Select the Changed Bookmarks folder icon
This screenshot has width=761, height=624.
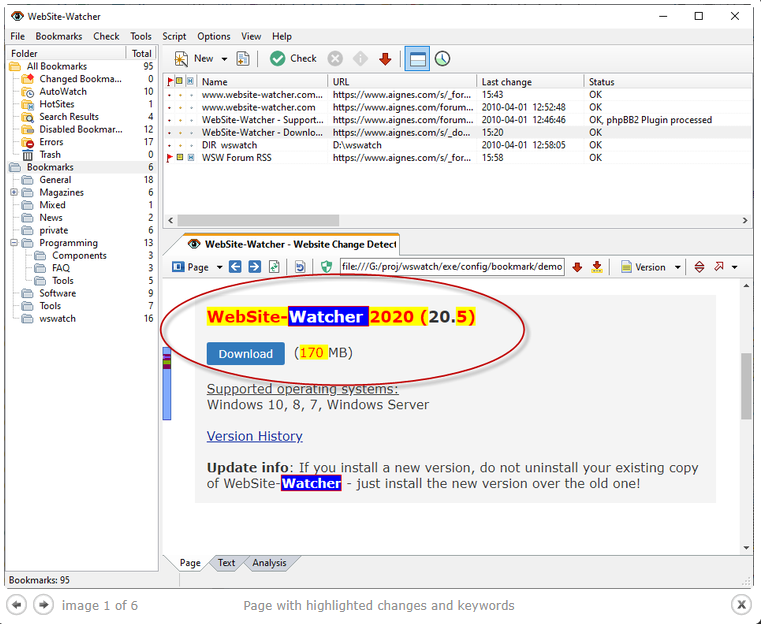[x=28, y=79]
